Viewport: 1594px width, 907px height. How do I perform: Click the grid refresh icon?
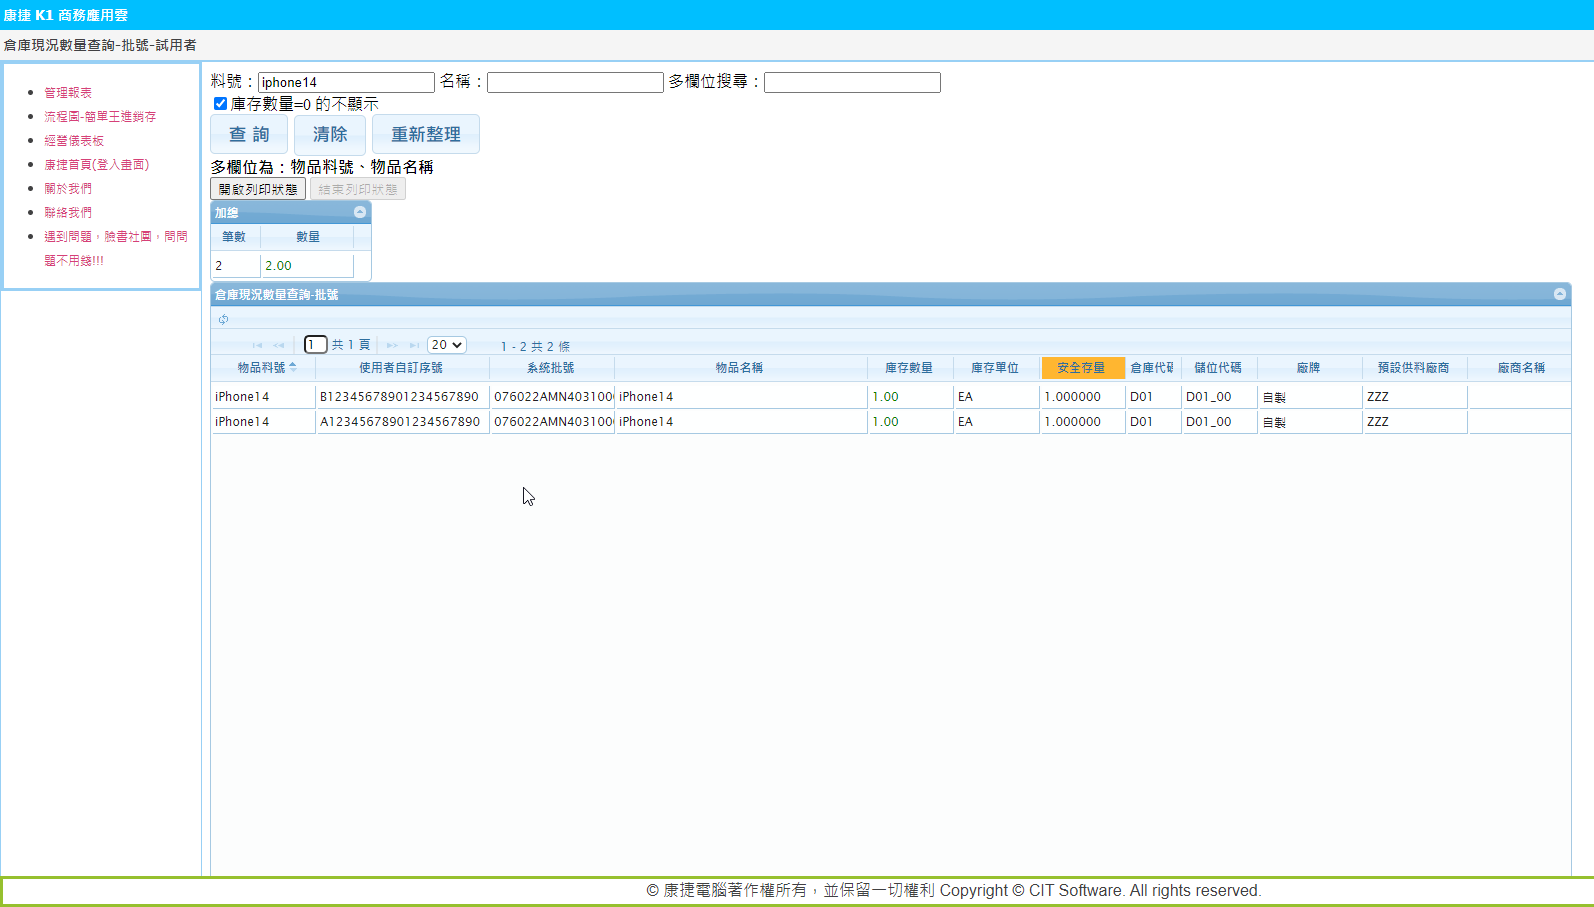point(223,320)
